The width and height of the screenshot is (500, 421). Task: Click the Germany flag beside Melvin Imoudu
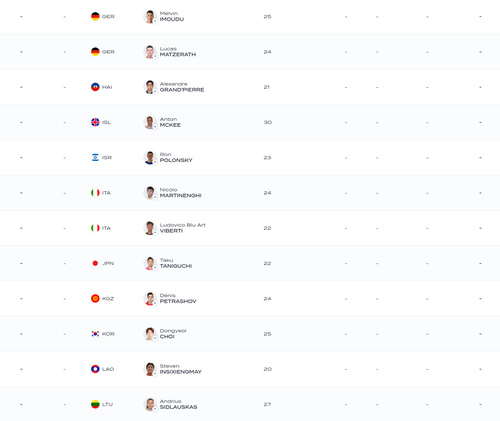point(95,16)
